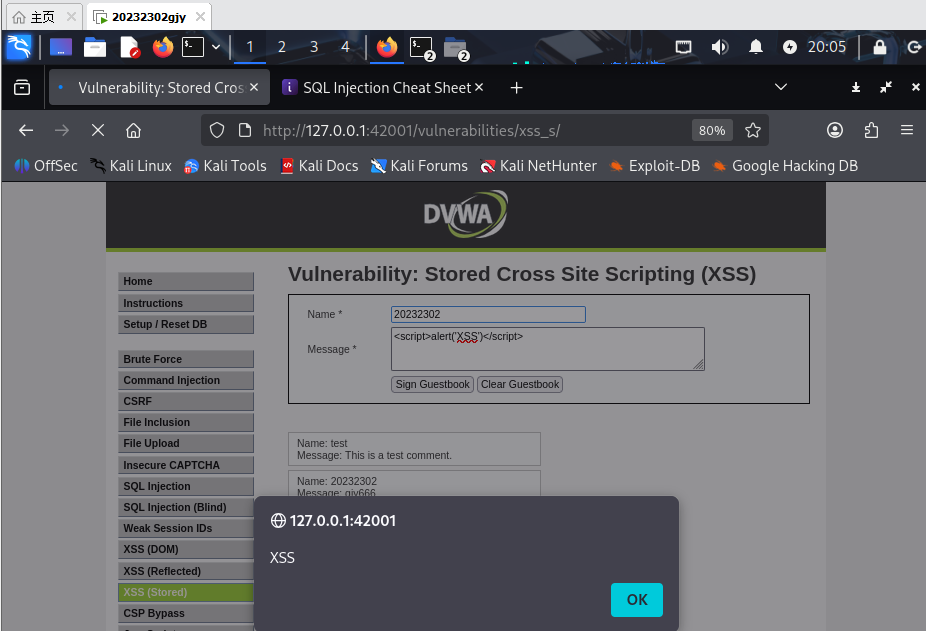
Task: Open the Firefox account icon
Action: 834,130
